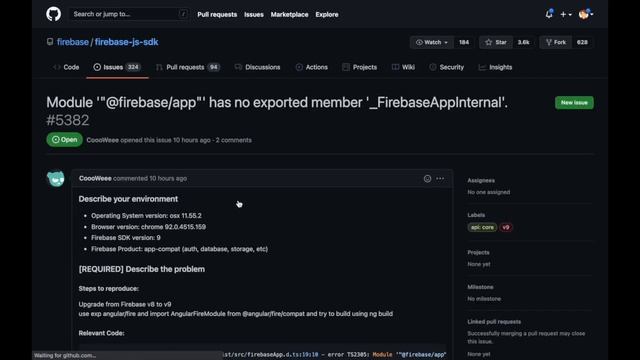
Task: Open the user avatar menu
Action: point(585,14)
